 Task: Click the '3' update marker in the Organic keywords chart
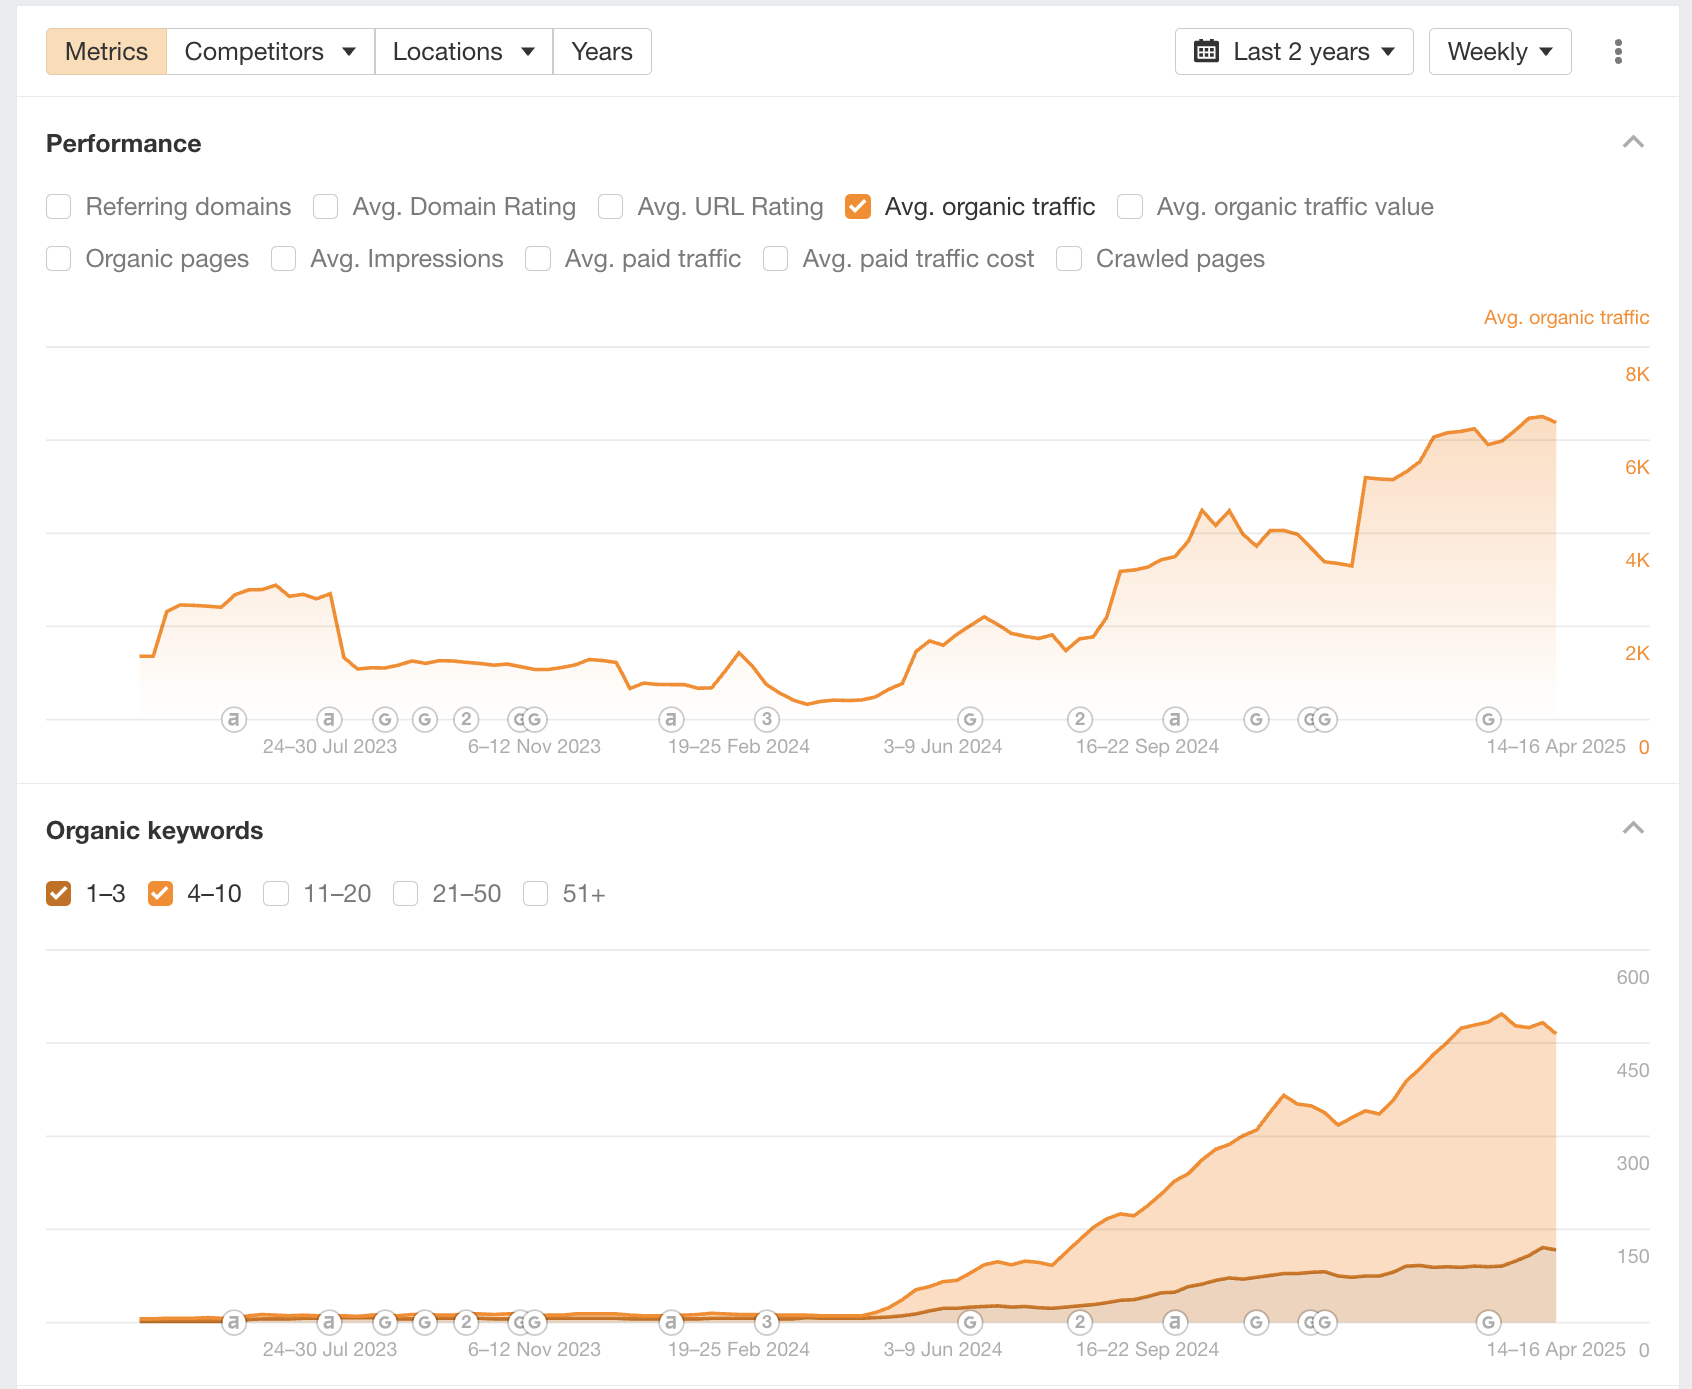point(767,1322)
